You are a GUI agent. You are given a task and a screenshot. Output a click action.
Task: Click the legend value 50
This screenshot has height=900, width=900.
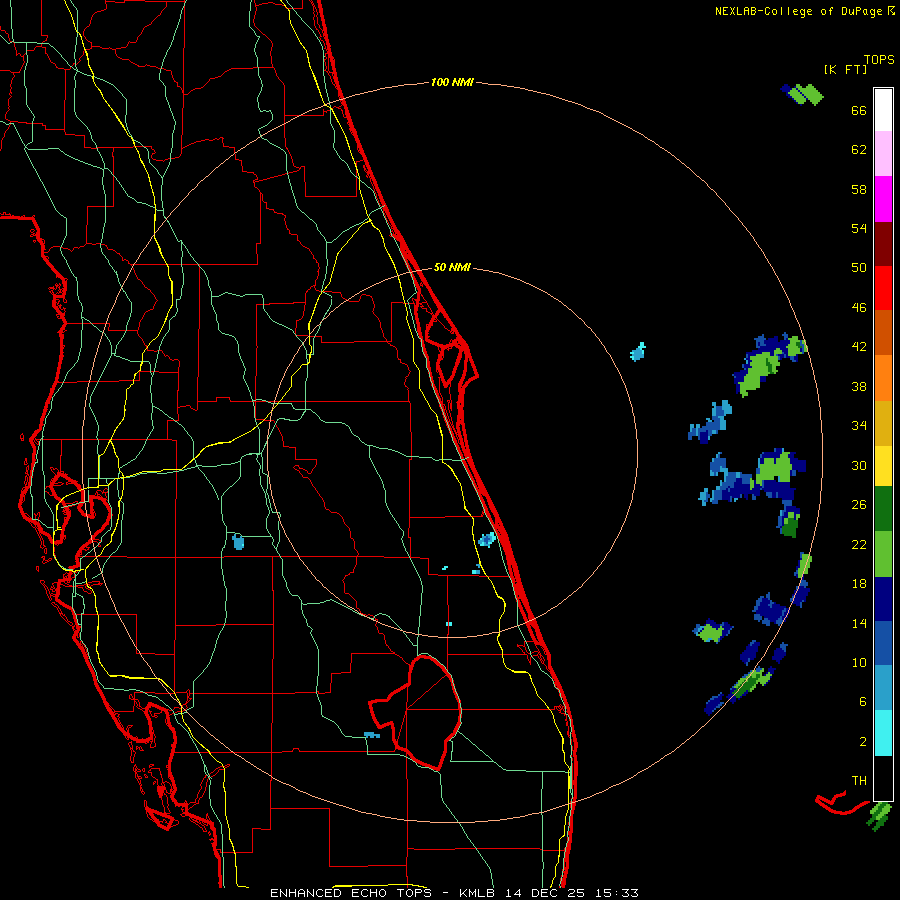click(859, 268)
